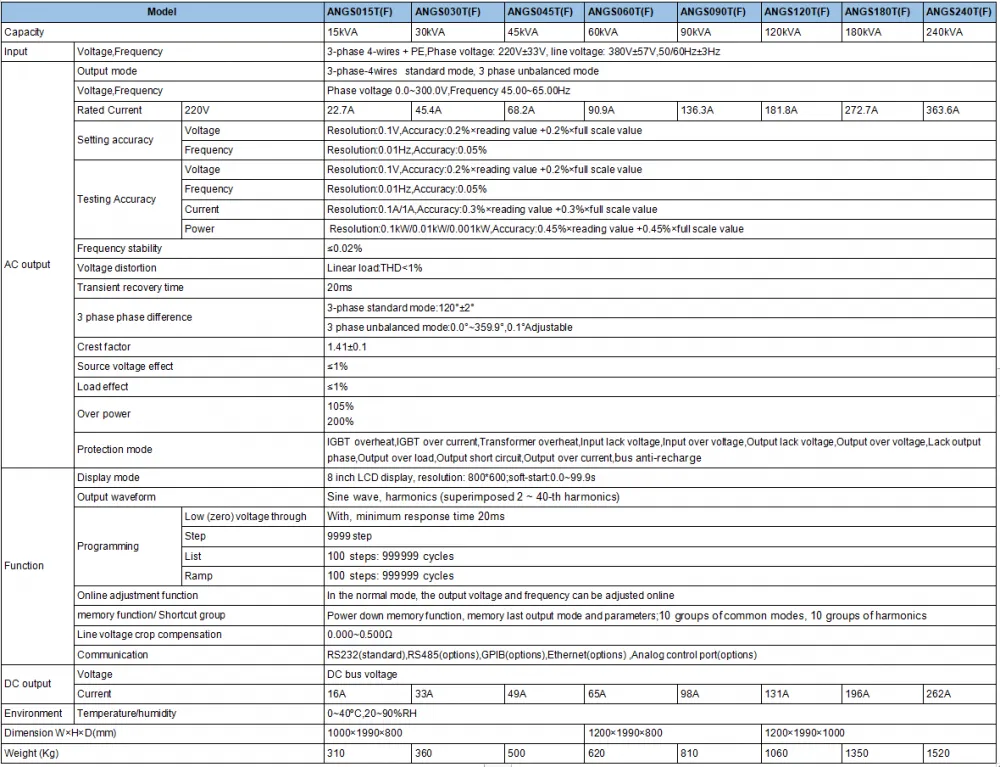
Task: Click the Input voltage specification text
Action: tap(524, 52)
